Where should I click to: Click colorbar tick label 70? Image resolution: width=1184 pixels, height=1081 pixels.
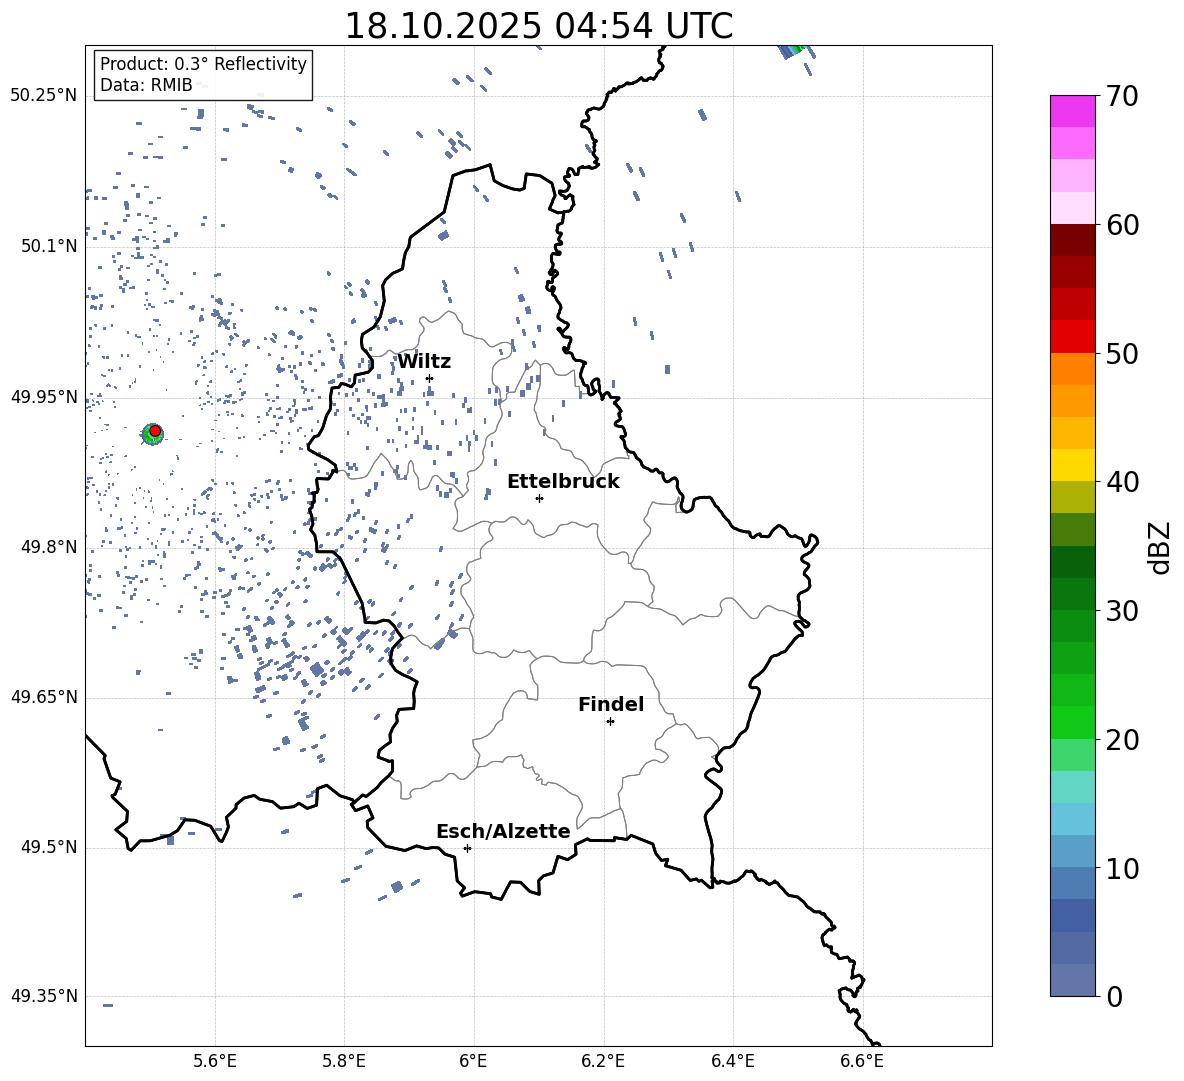[1122, 97]
